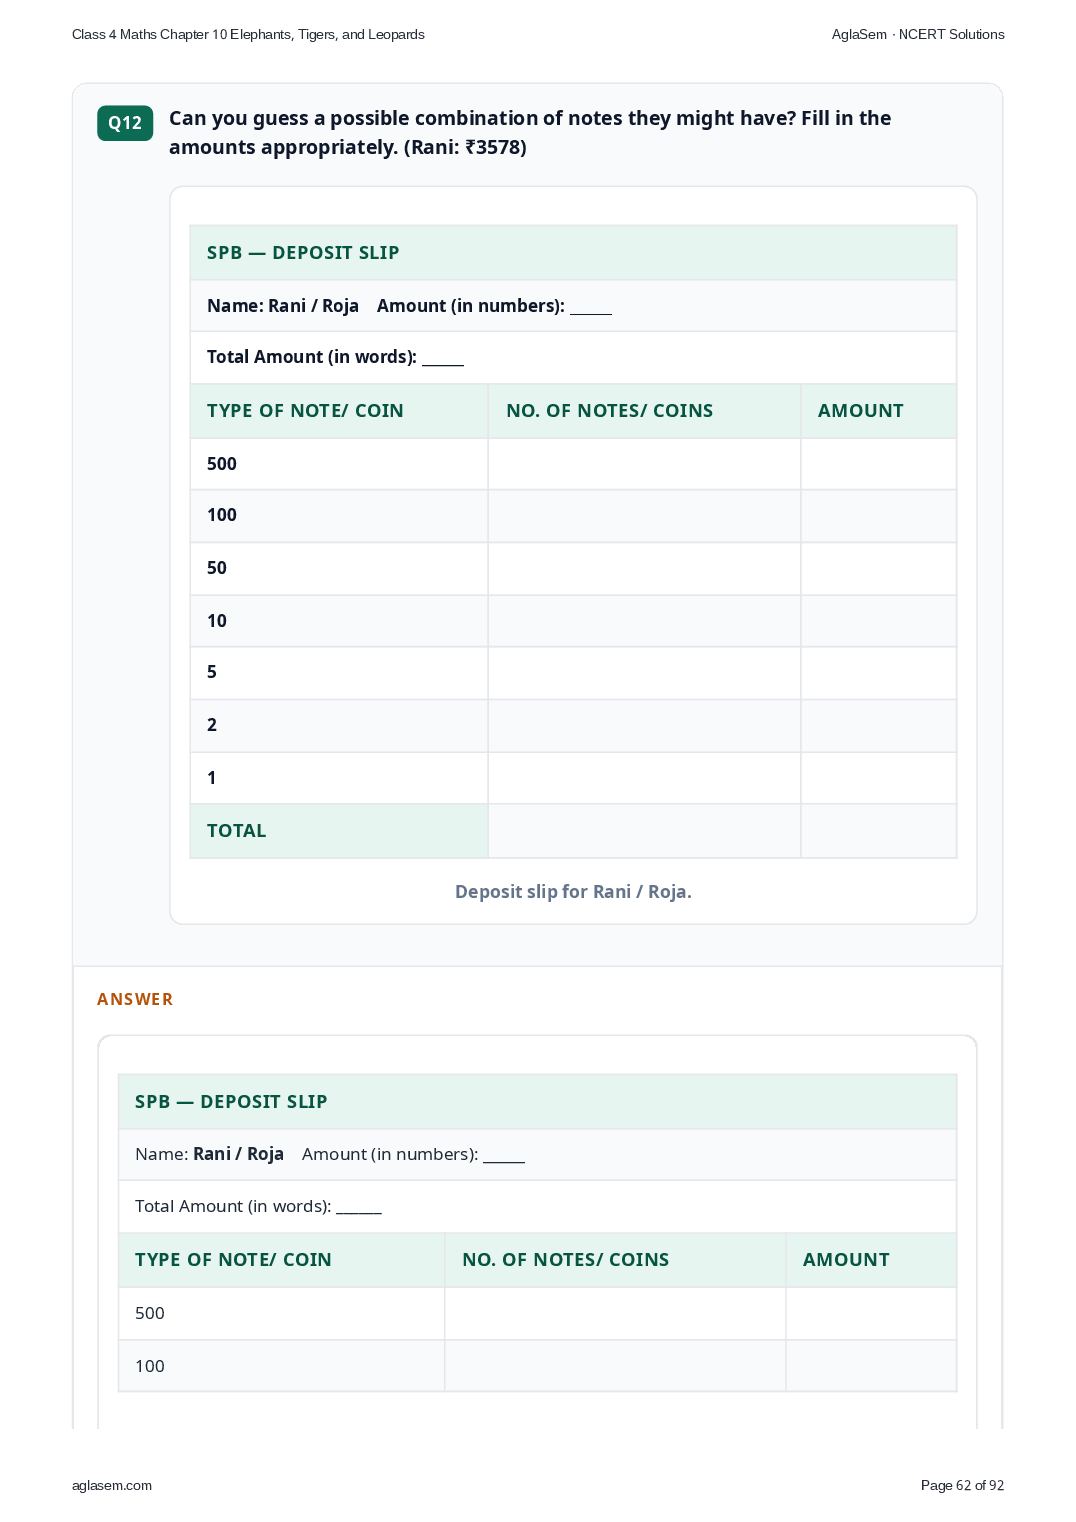Select the No. of notes cell for the 5 row
Image resolution: width=1076 pixels, height=1522 pixels.
tap(644, 673)
